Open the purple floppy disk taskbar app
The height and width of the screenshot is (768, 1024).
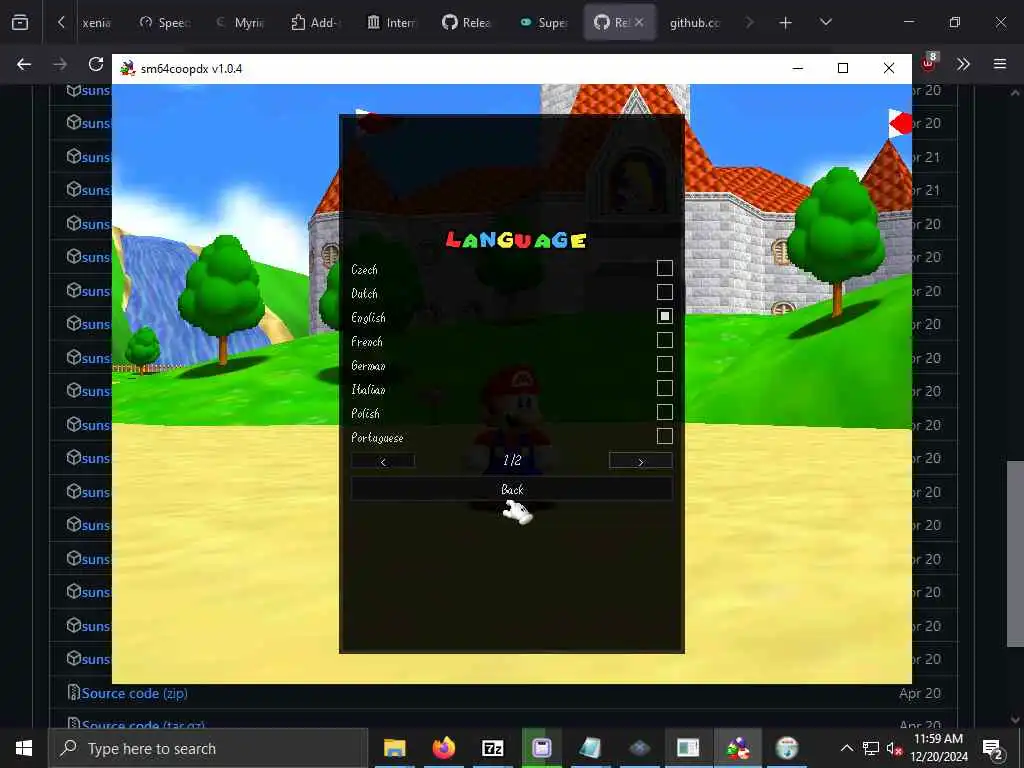(x=541, y=748)
